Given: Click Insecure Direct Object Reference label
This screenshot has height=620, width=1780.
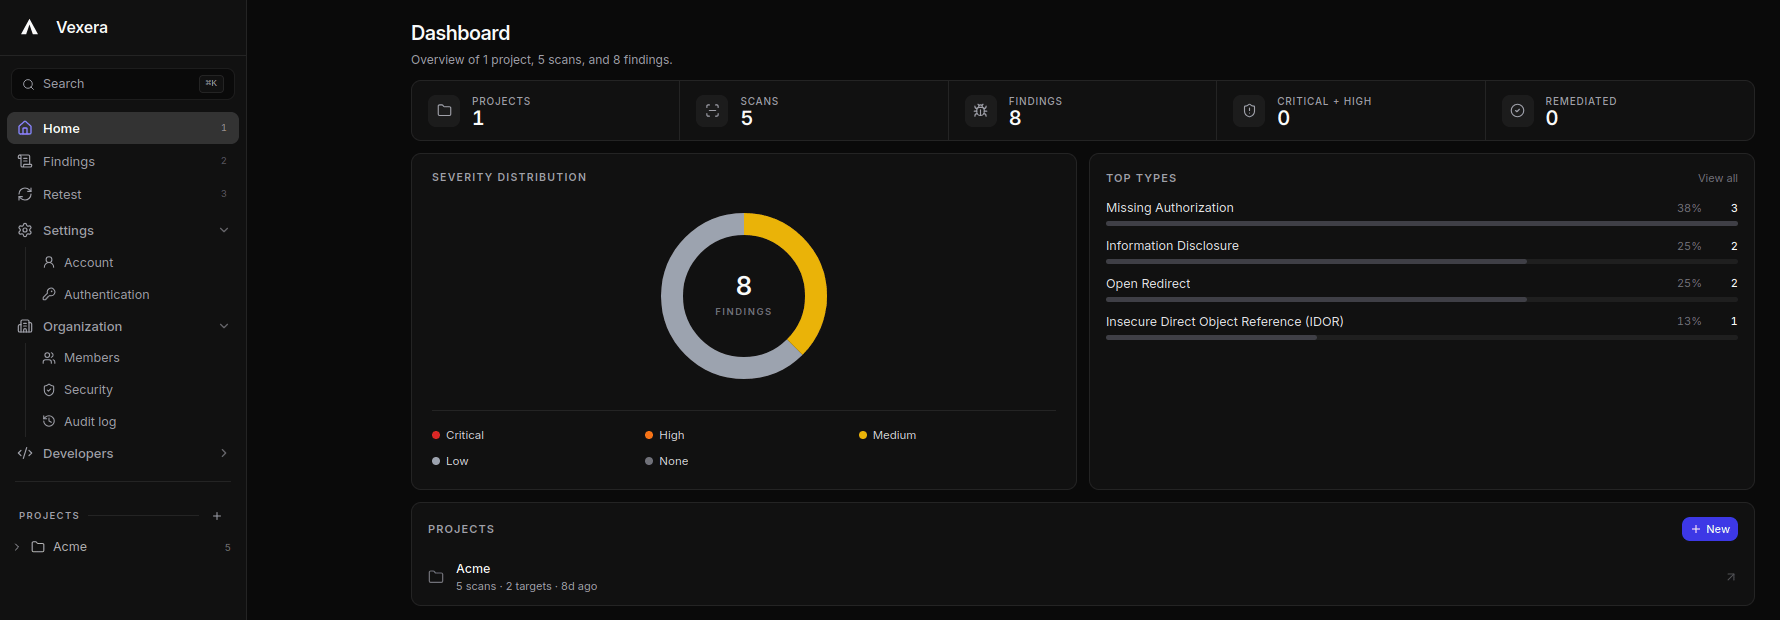Looking at the screenshot, I should [x=1225, y=322].
